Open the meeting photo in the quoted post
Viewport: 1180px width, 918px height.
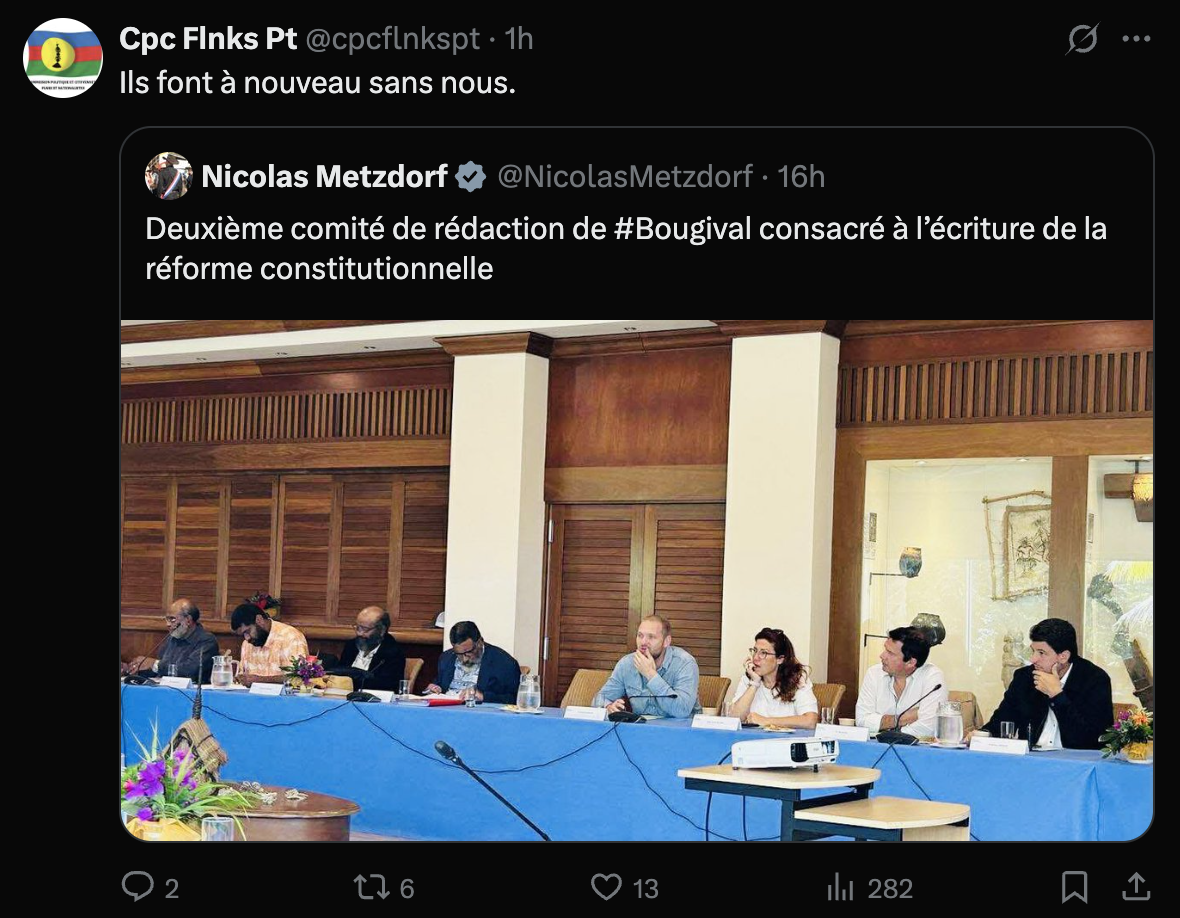pyautogui.click(x=637, y=580)
